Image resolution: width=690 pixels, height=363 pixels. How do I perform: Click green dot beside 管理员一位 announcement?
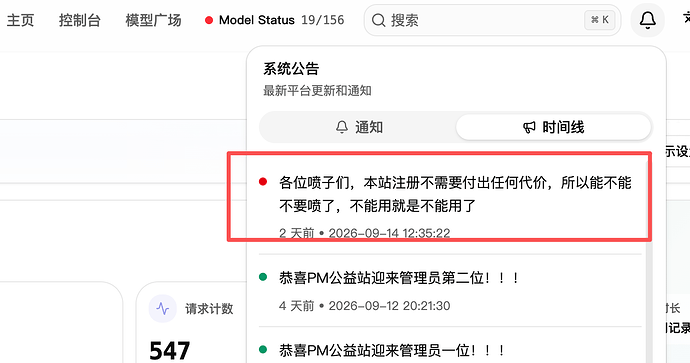point(263,349)
